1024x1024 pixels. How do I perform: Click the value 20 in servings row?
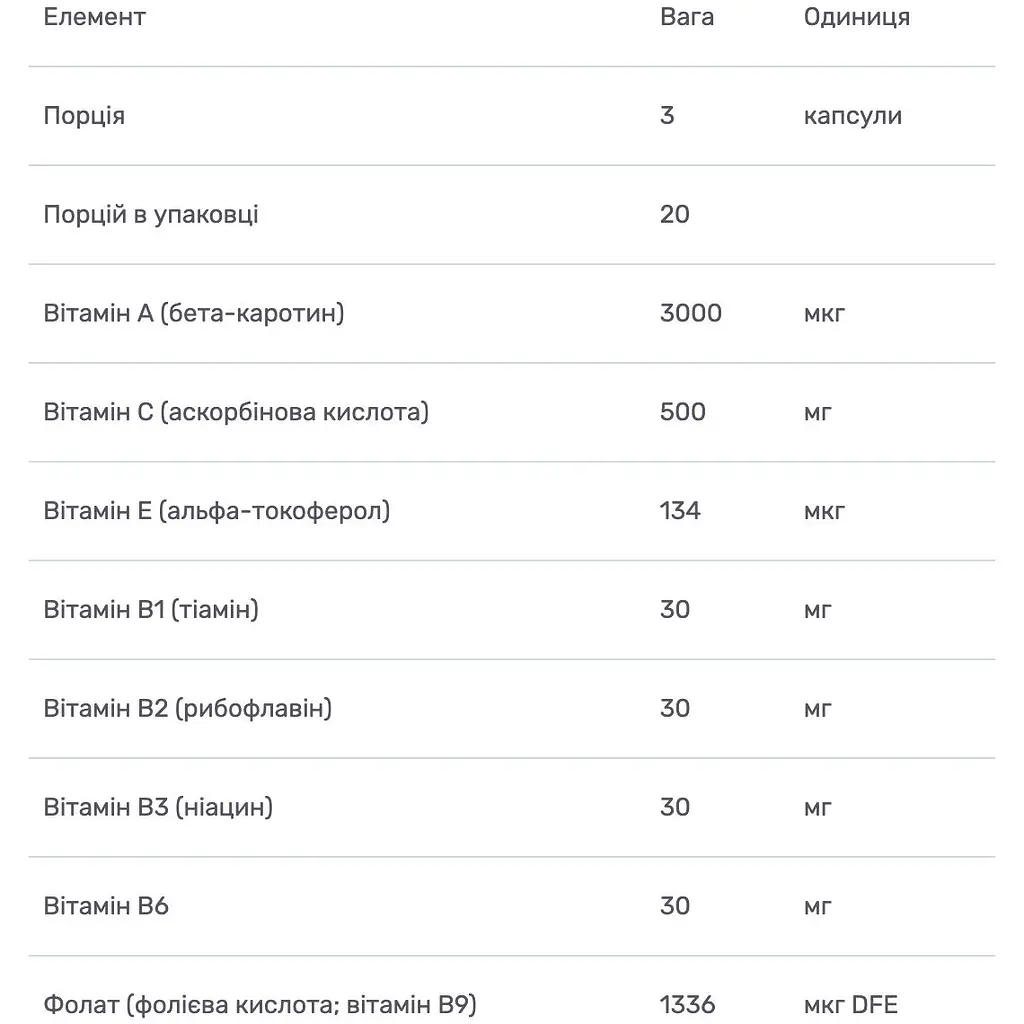pos(675,214)
